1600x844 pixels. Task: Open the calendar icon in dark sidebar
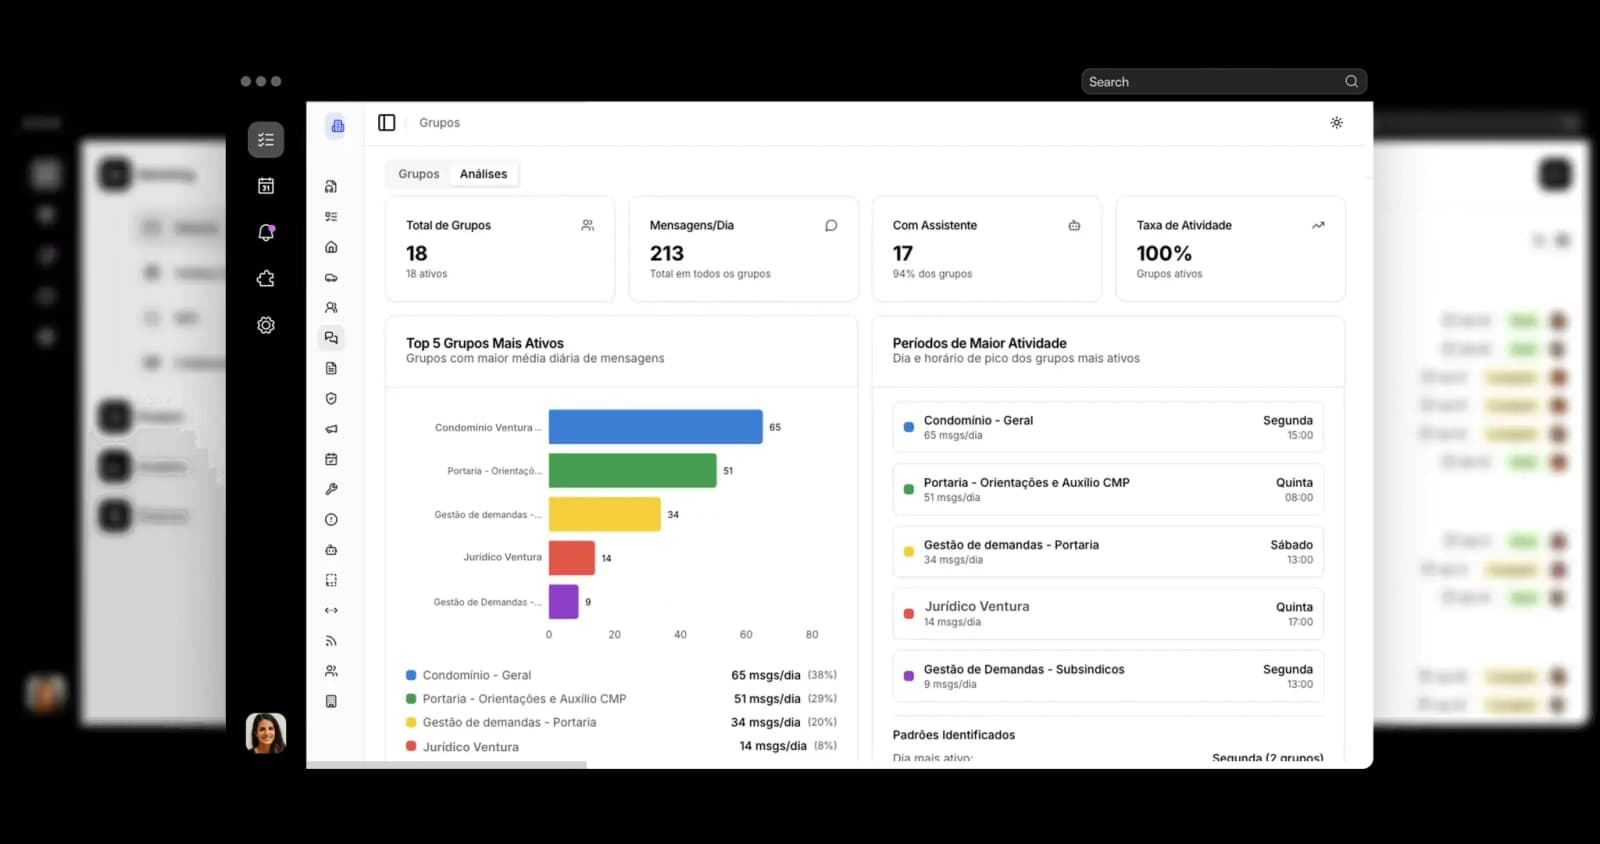point(266,186)
